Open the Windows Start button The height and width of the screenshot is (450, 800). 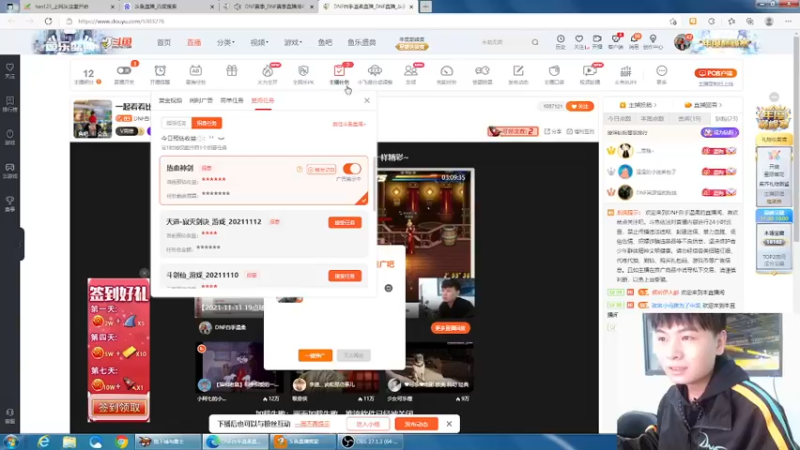click(x=11, y=441)
